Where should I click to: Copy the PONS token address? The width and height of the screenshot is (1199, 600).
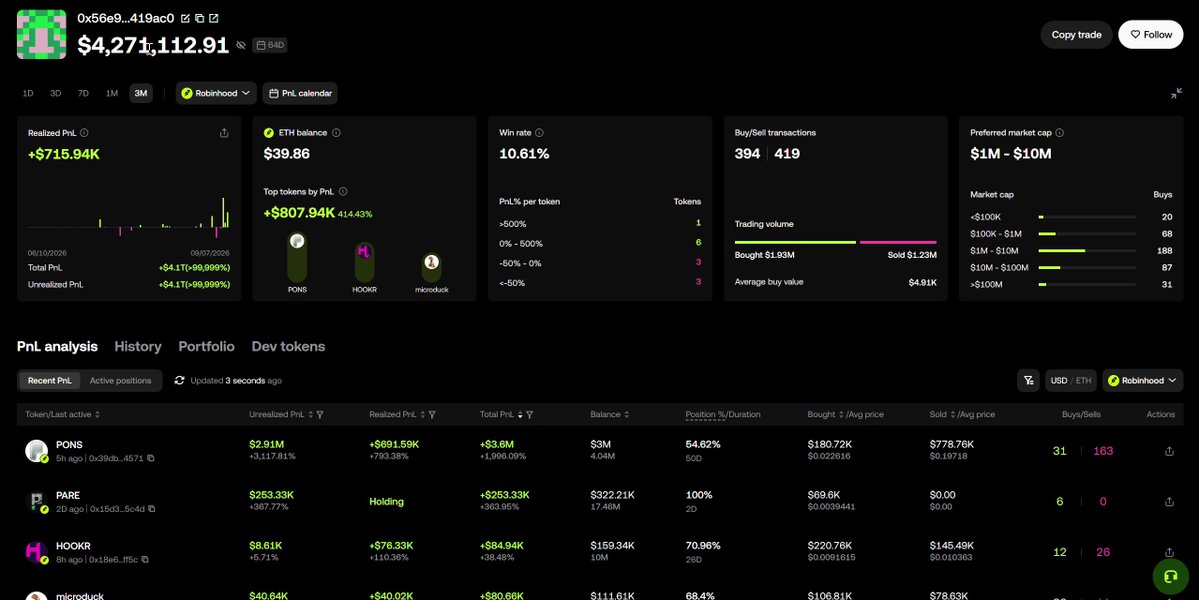click(151, 459)
